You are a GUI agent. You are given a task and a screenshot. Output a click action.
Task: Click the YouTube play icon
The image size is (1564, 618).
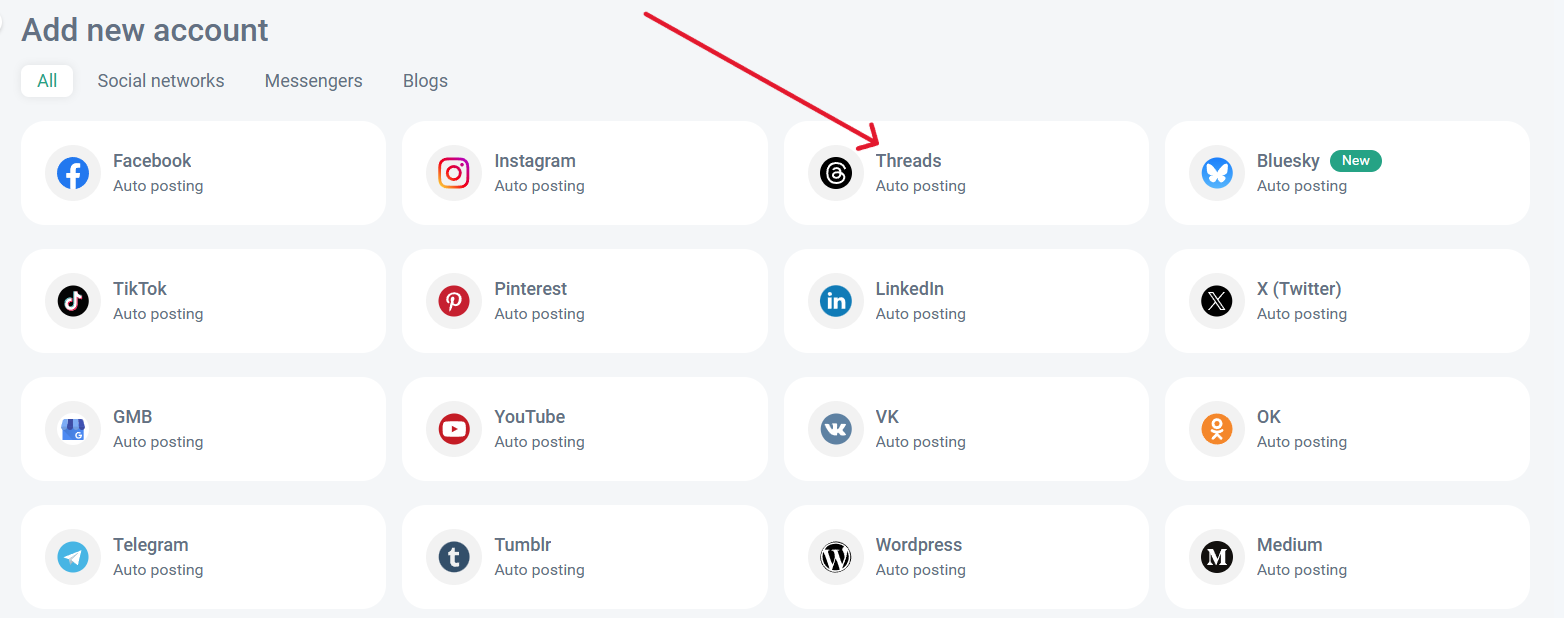(454, 429)
